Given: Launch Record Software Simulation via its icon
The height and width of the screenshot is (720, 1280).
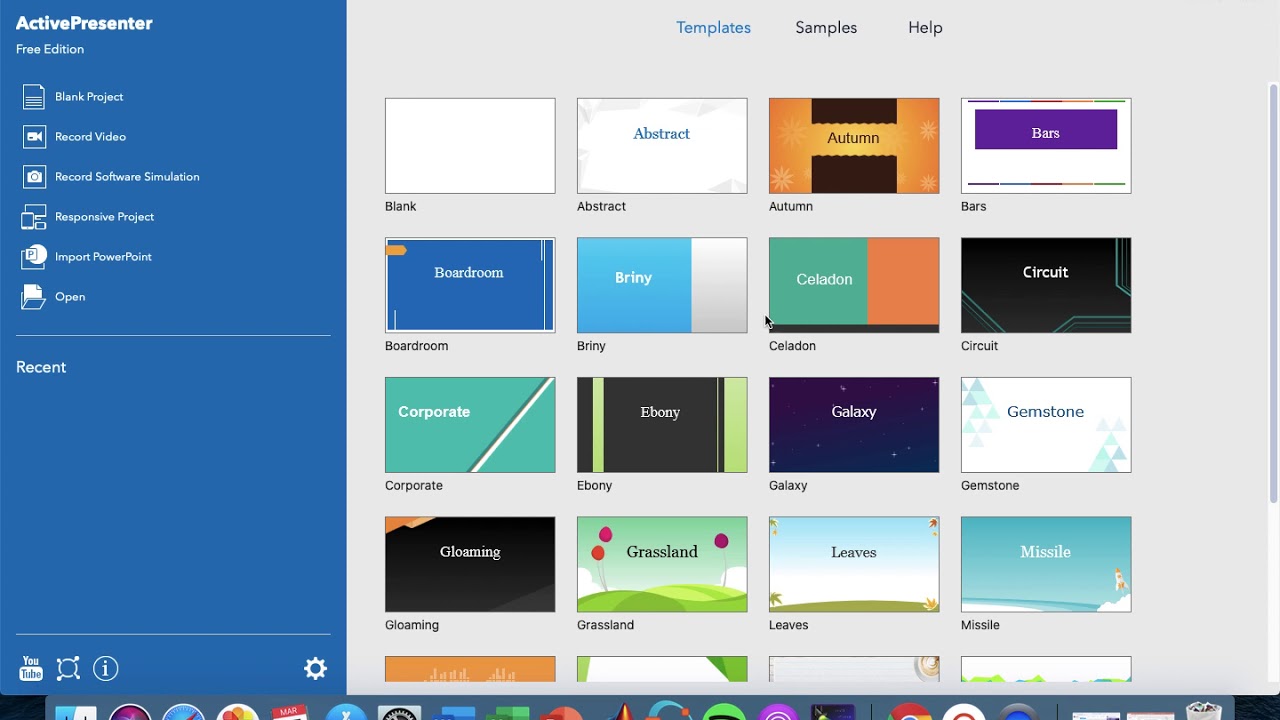Looking at the screenshot, I should click(34, 177).
